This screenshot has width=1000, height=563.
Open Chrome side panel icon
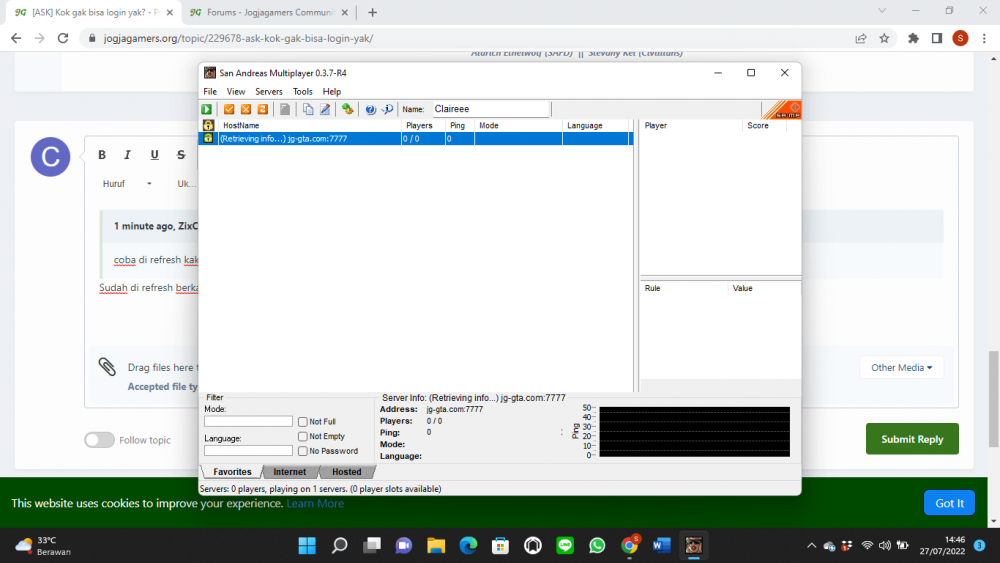point(937,38)
